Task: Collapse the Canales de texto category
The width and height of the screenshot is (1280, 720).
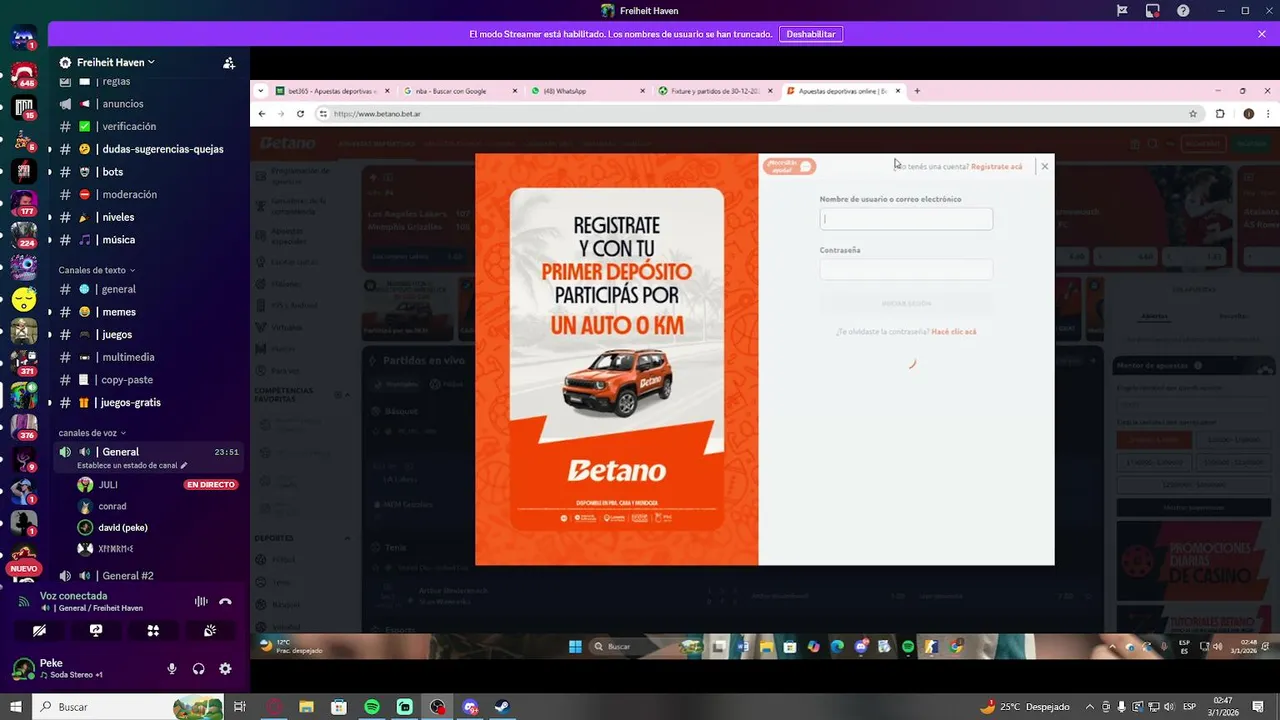Action: pos(96,270)
